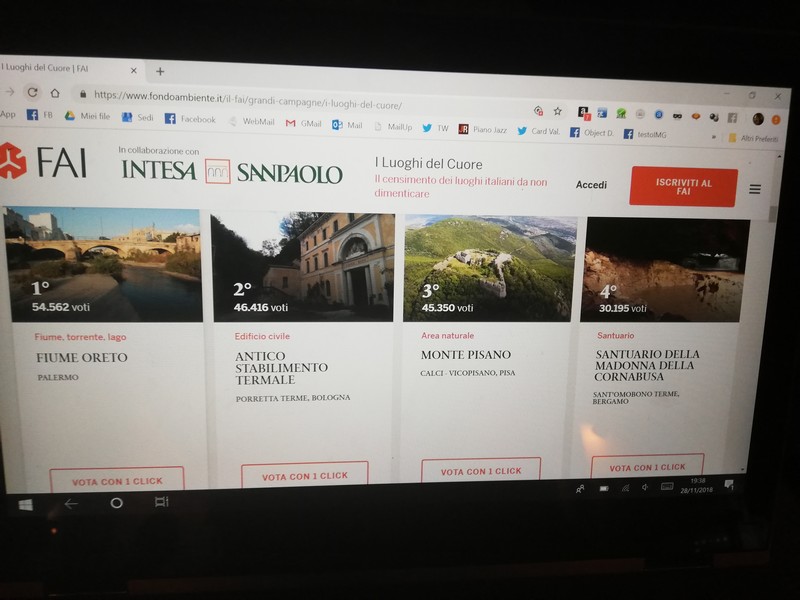Image resolution: width=800 pixels, height=600 pixels.
Task: Click the FAI logo
Action: pyautogui.click(x=43, y=161)
